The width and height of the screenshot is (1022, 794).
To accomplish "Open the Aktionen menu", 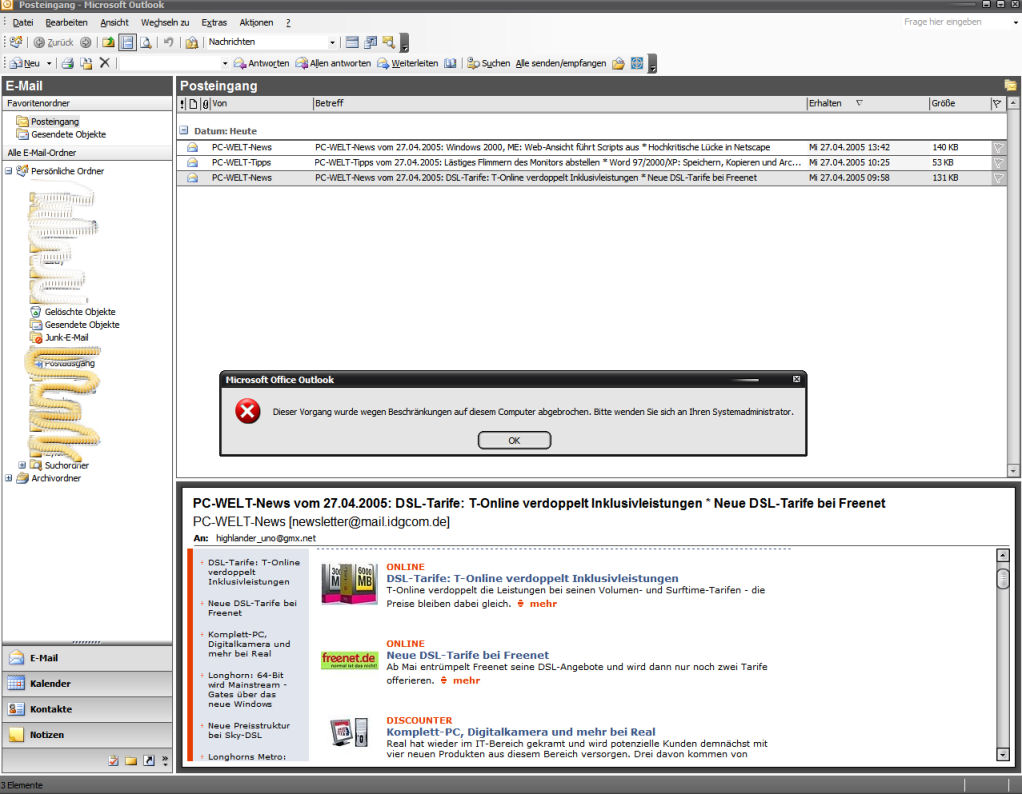I will click(256, 22).
